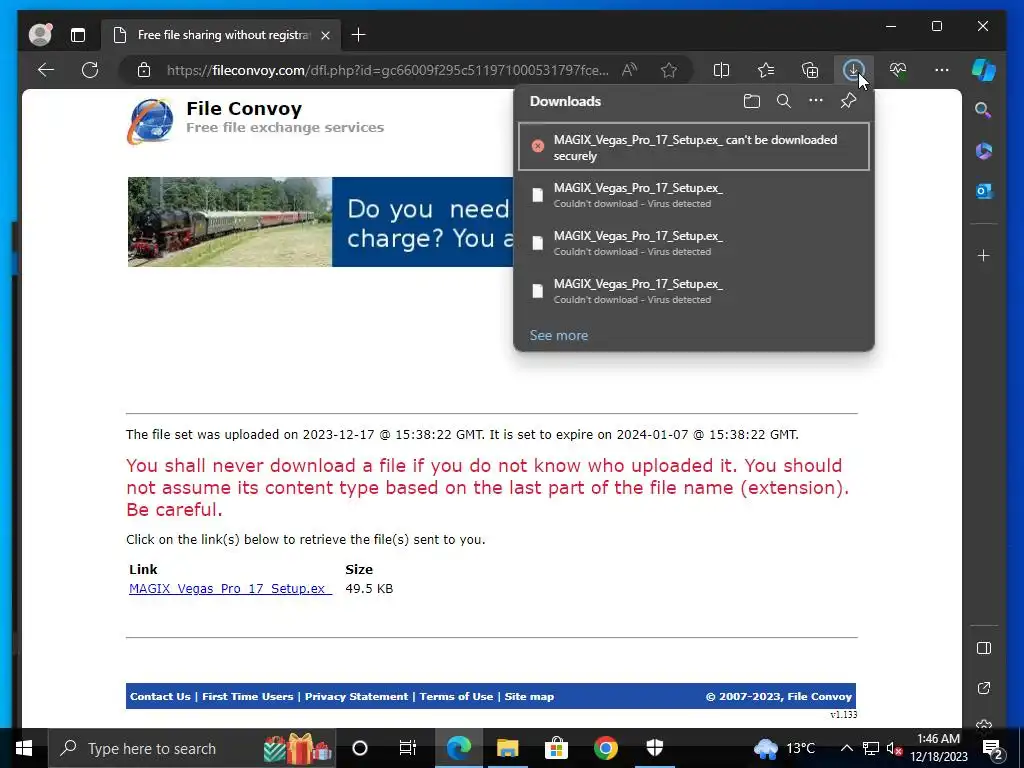This screenshot has height=768, width=1024.
Task: Open downloads folder in Downloads panel
Action: click(x=752, y=101)
